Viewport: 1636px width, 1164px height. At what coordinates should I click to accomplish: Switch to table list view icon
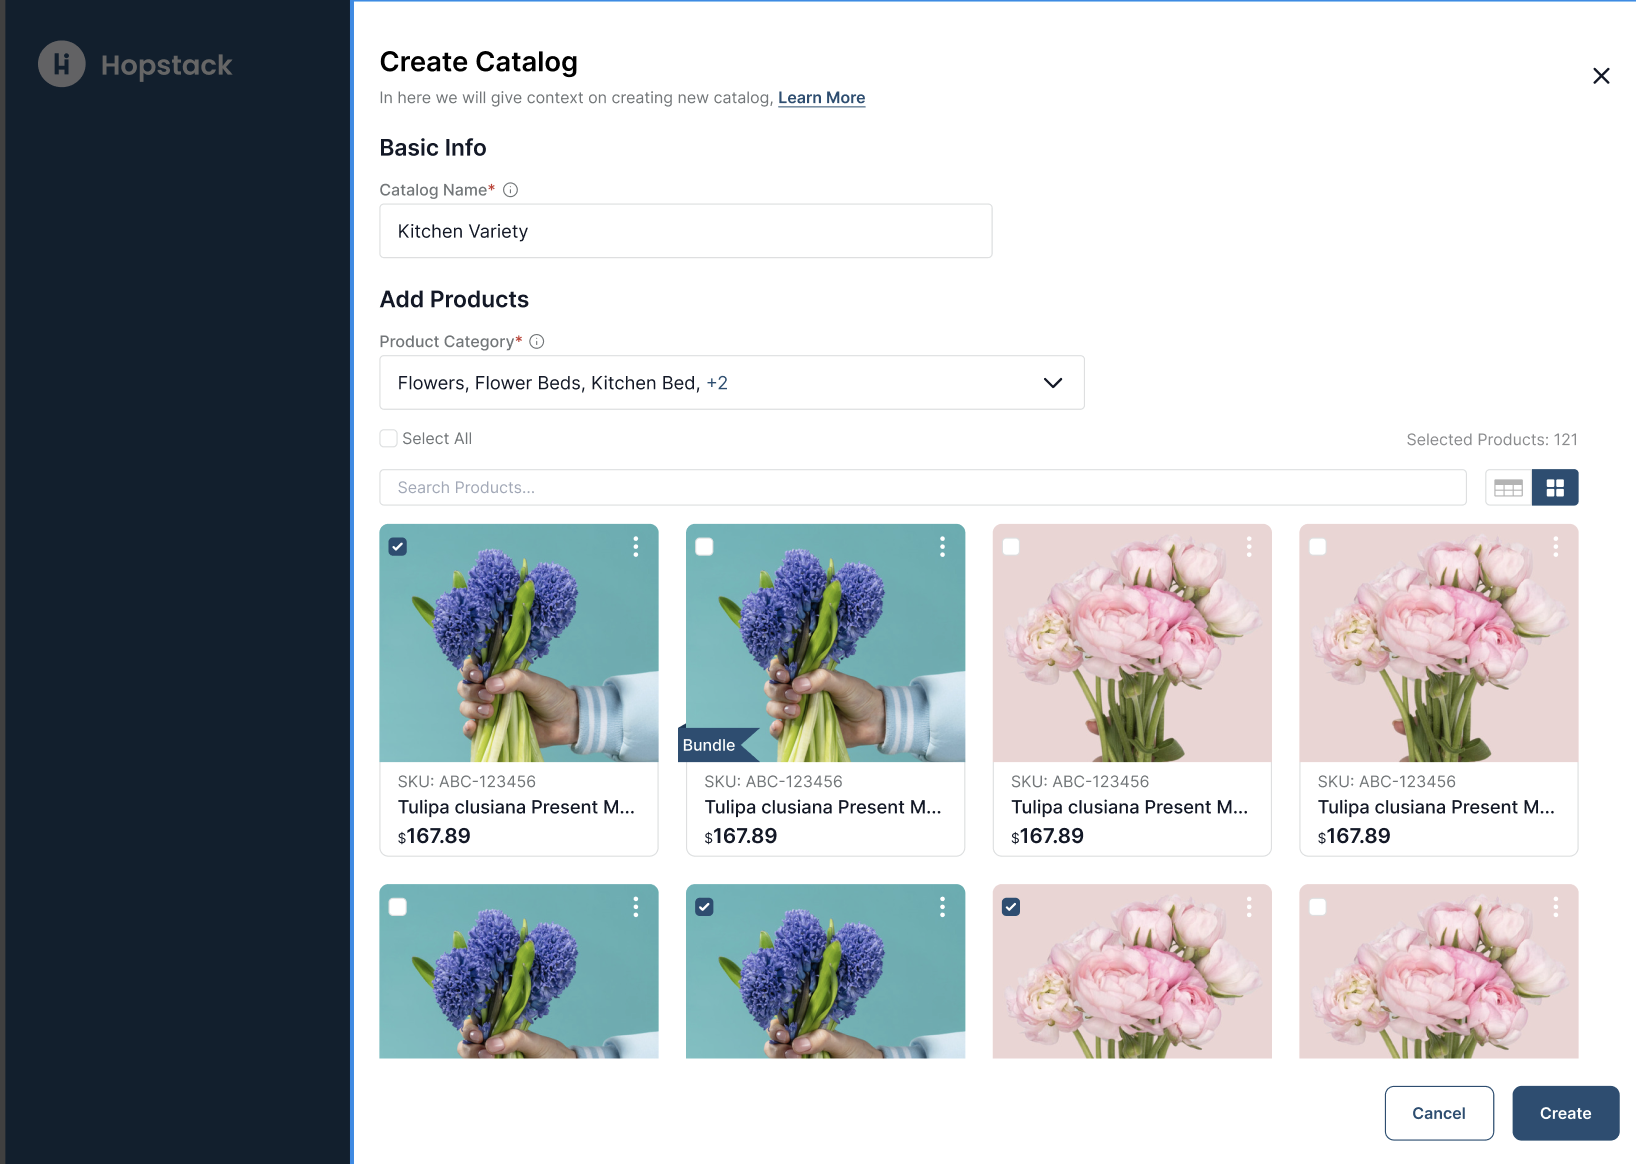point(1508,488)
